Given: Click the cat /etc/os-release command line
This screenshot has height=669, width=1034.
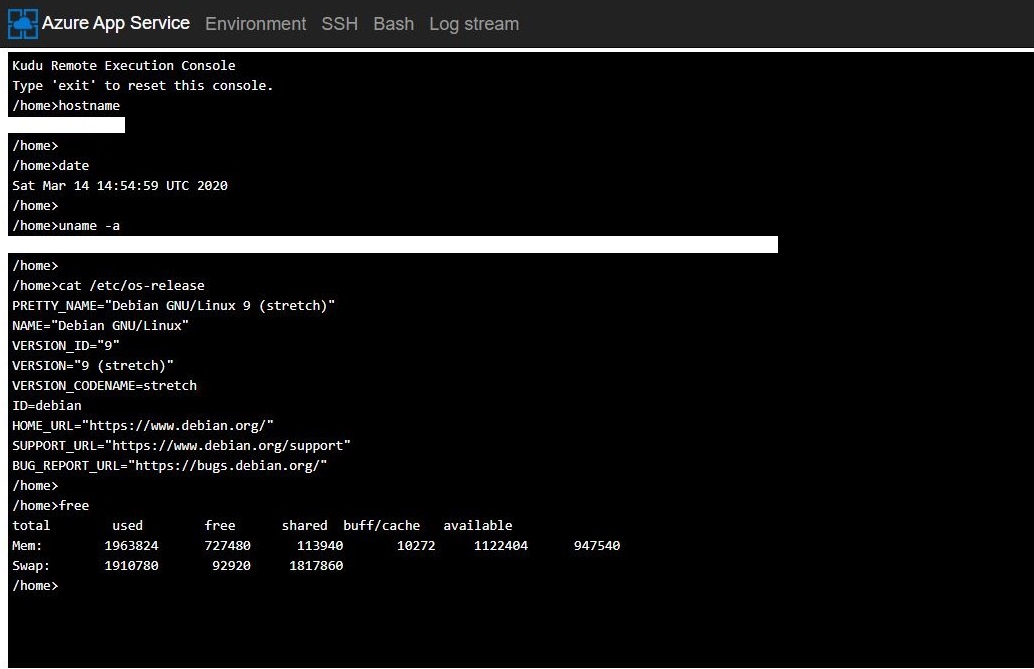Looking at the screenshot, I should tap(108, 286).
